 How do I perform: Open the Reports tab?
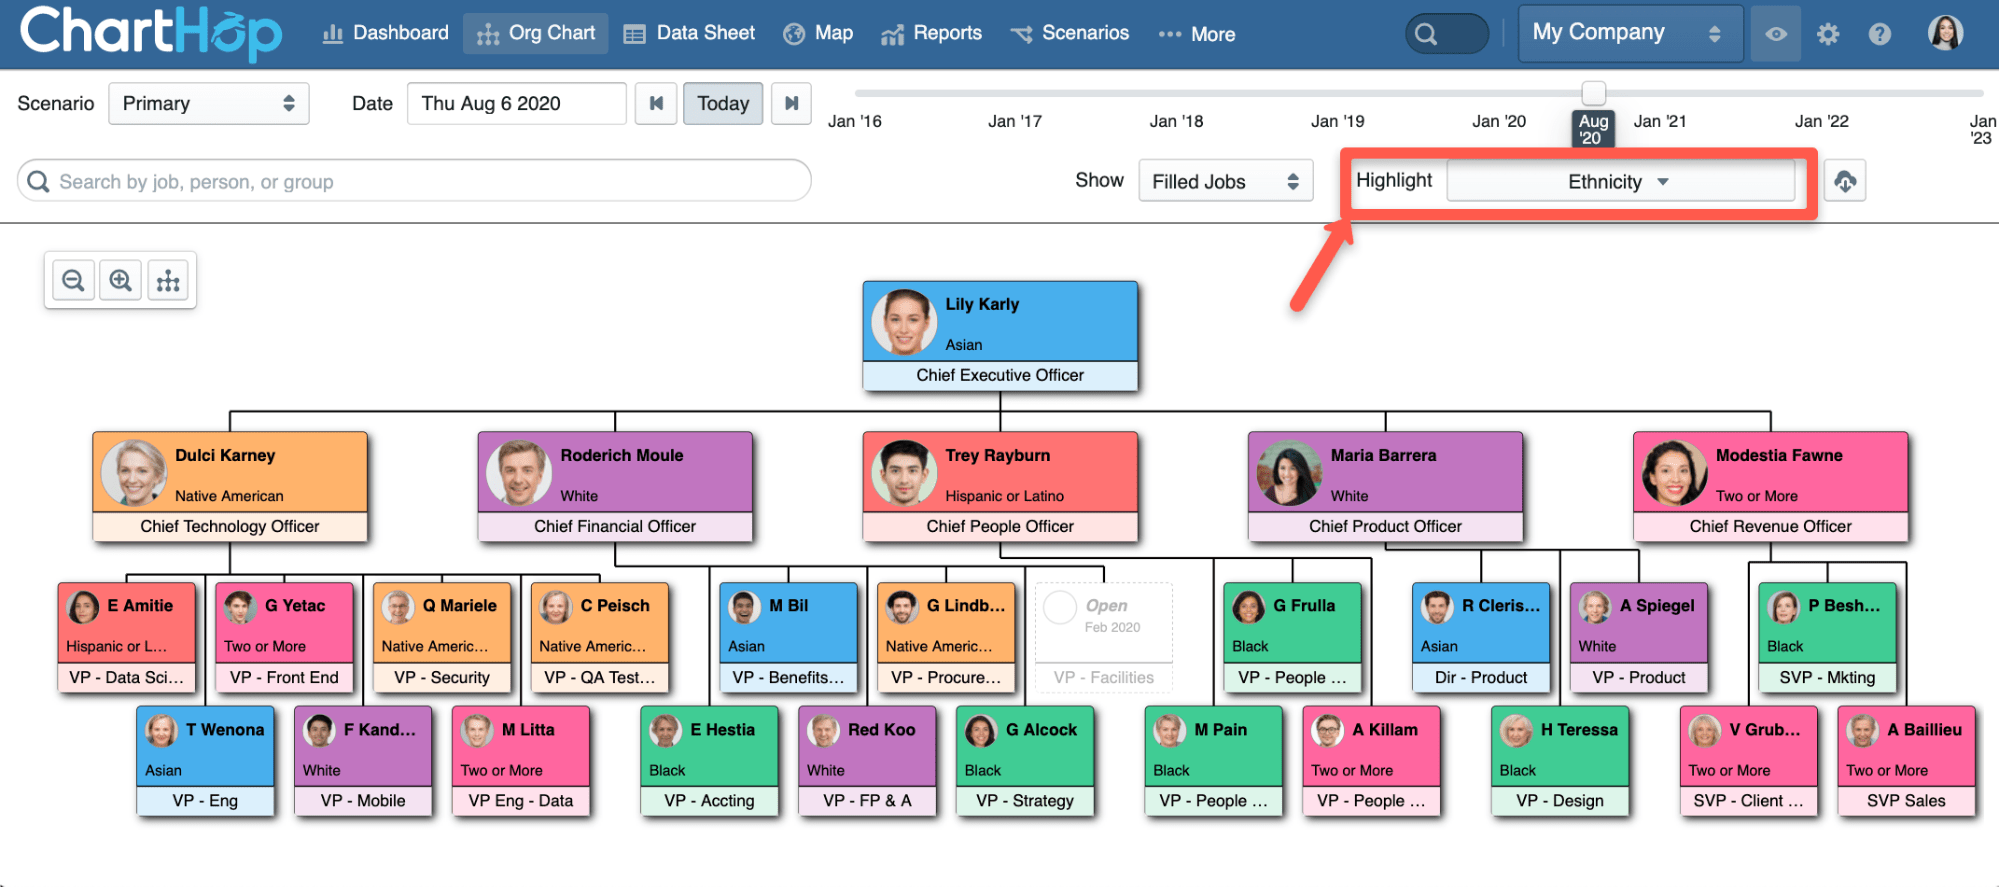tap(931, 33)
